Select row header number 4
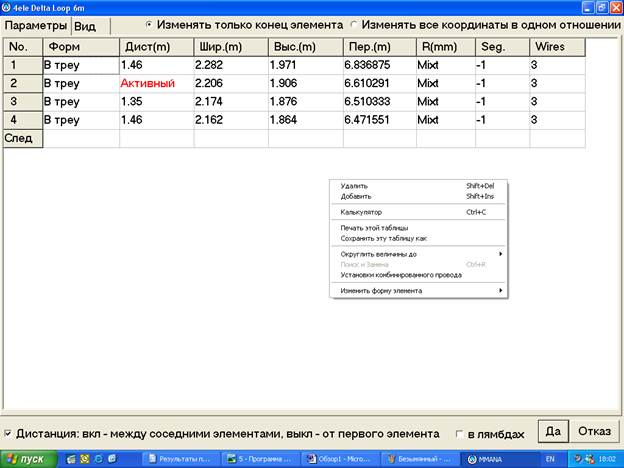 pyautogui.click(x=23, y=120)
